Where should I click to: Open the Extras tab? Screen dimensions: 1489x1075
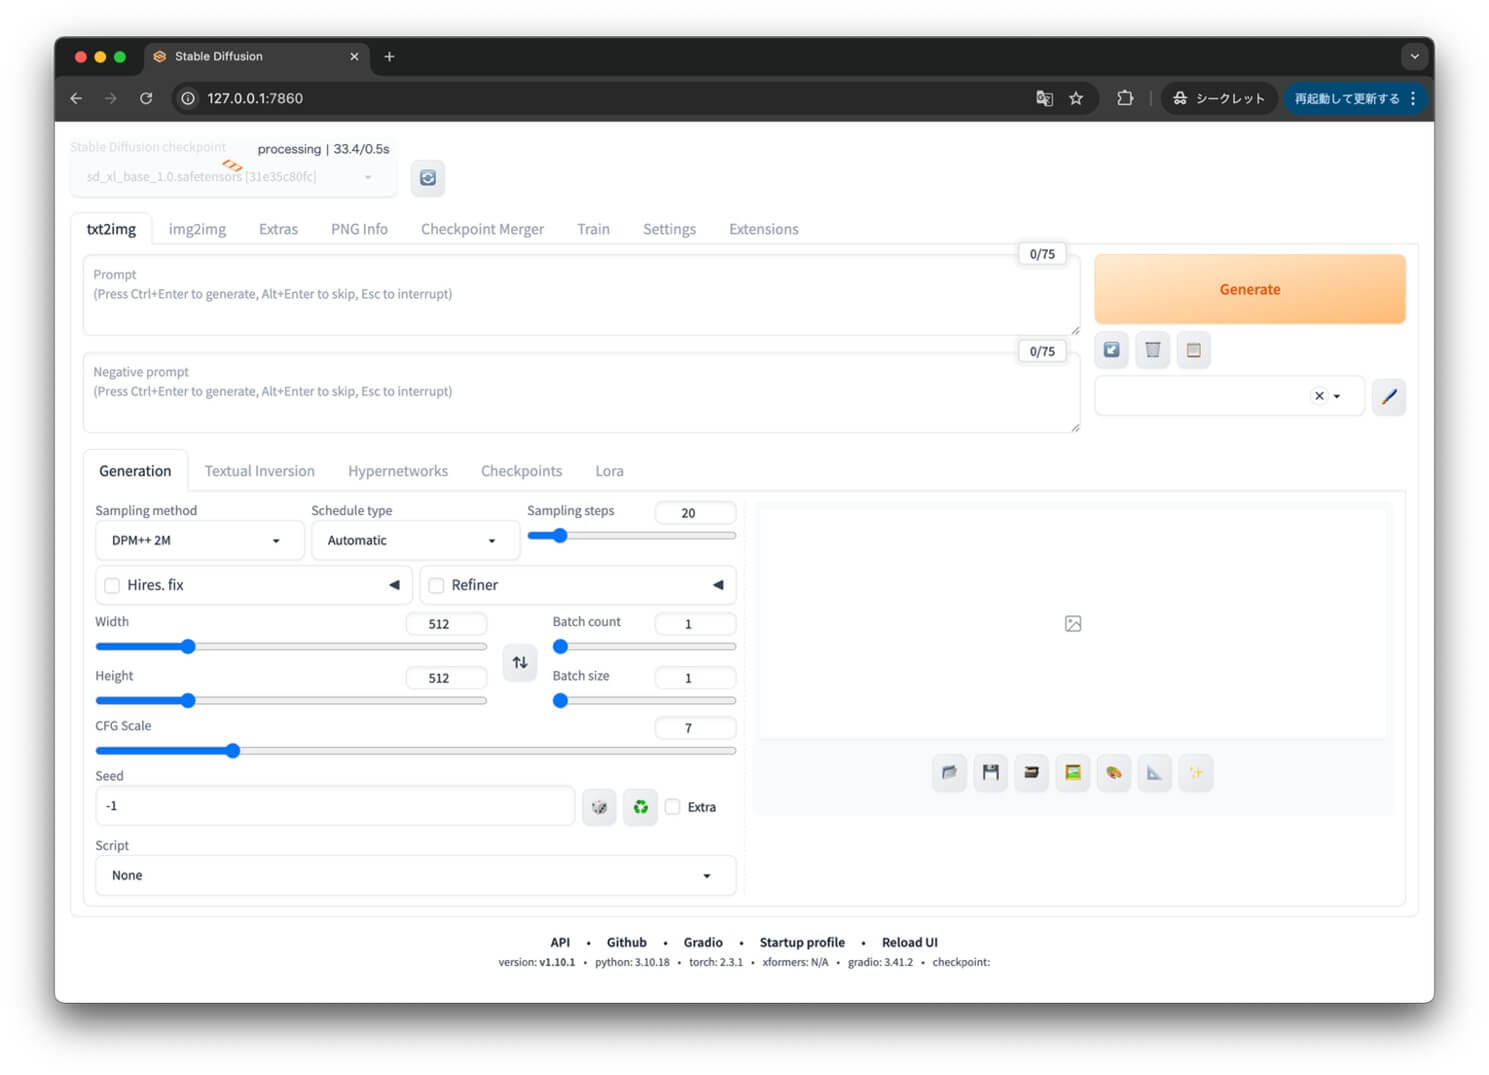pos(278,229)
